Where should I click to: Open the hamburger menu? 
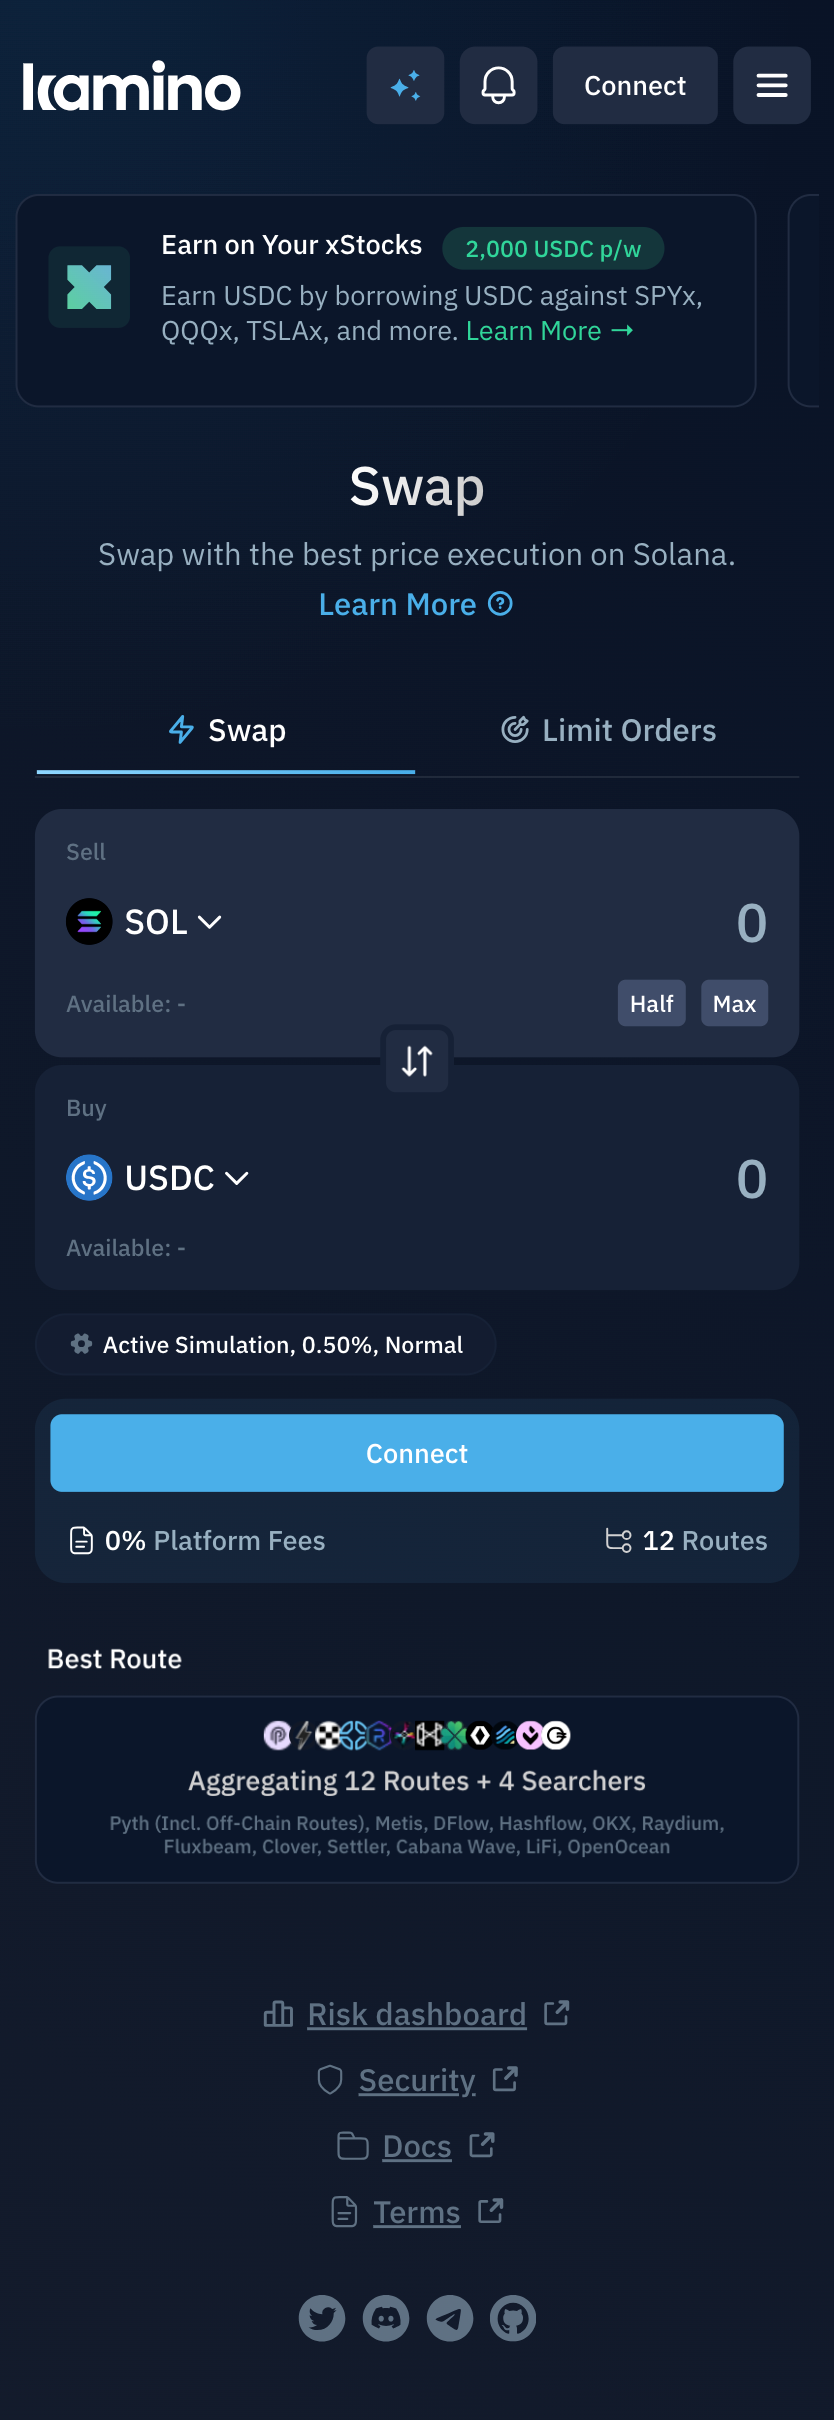[x=771, y=86]
